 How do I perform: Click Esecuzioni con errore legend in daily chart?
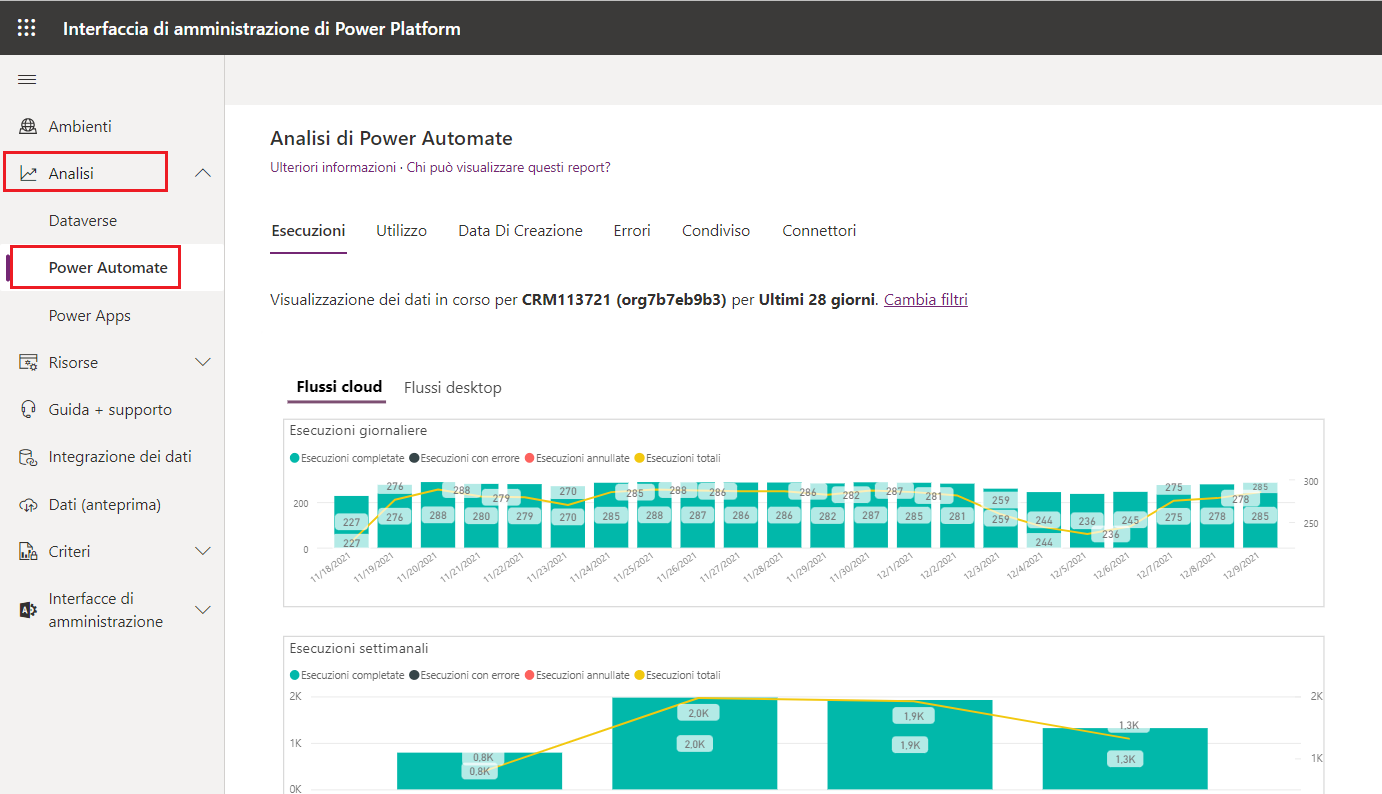point(464,458)
